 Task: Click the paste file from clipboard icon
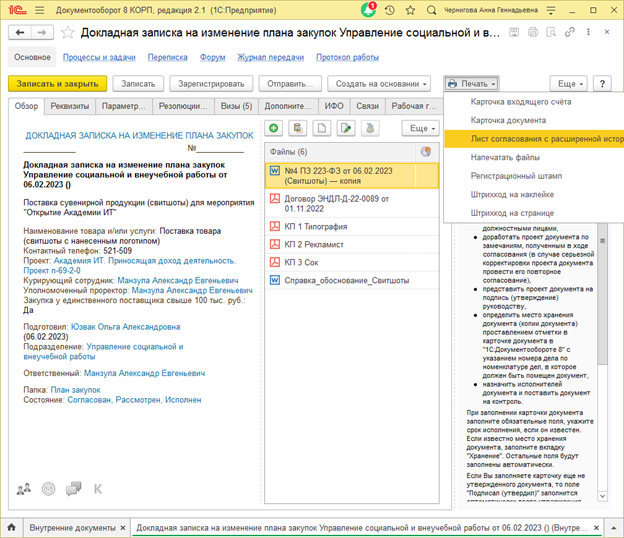click(x=298, y=128)
